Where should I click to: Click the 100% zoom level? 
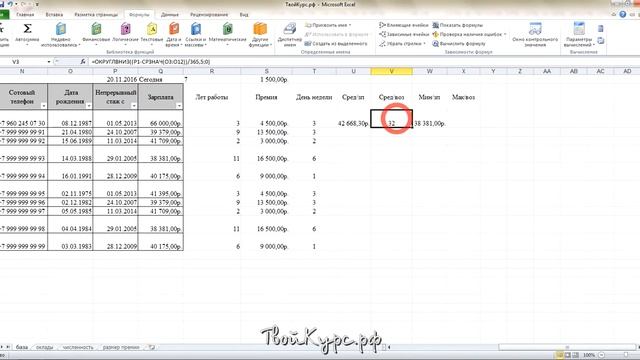[x=589, y=355]
